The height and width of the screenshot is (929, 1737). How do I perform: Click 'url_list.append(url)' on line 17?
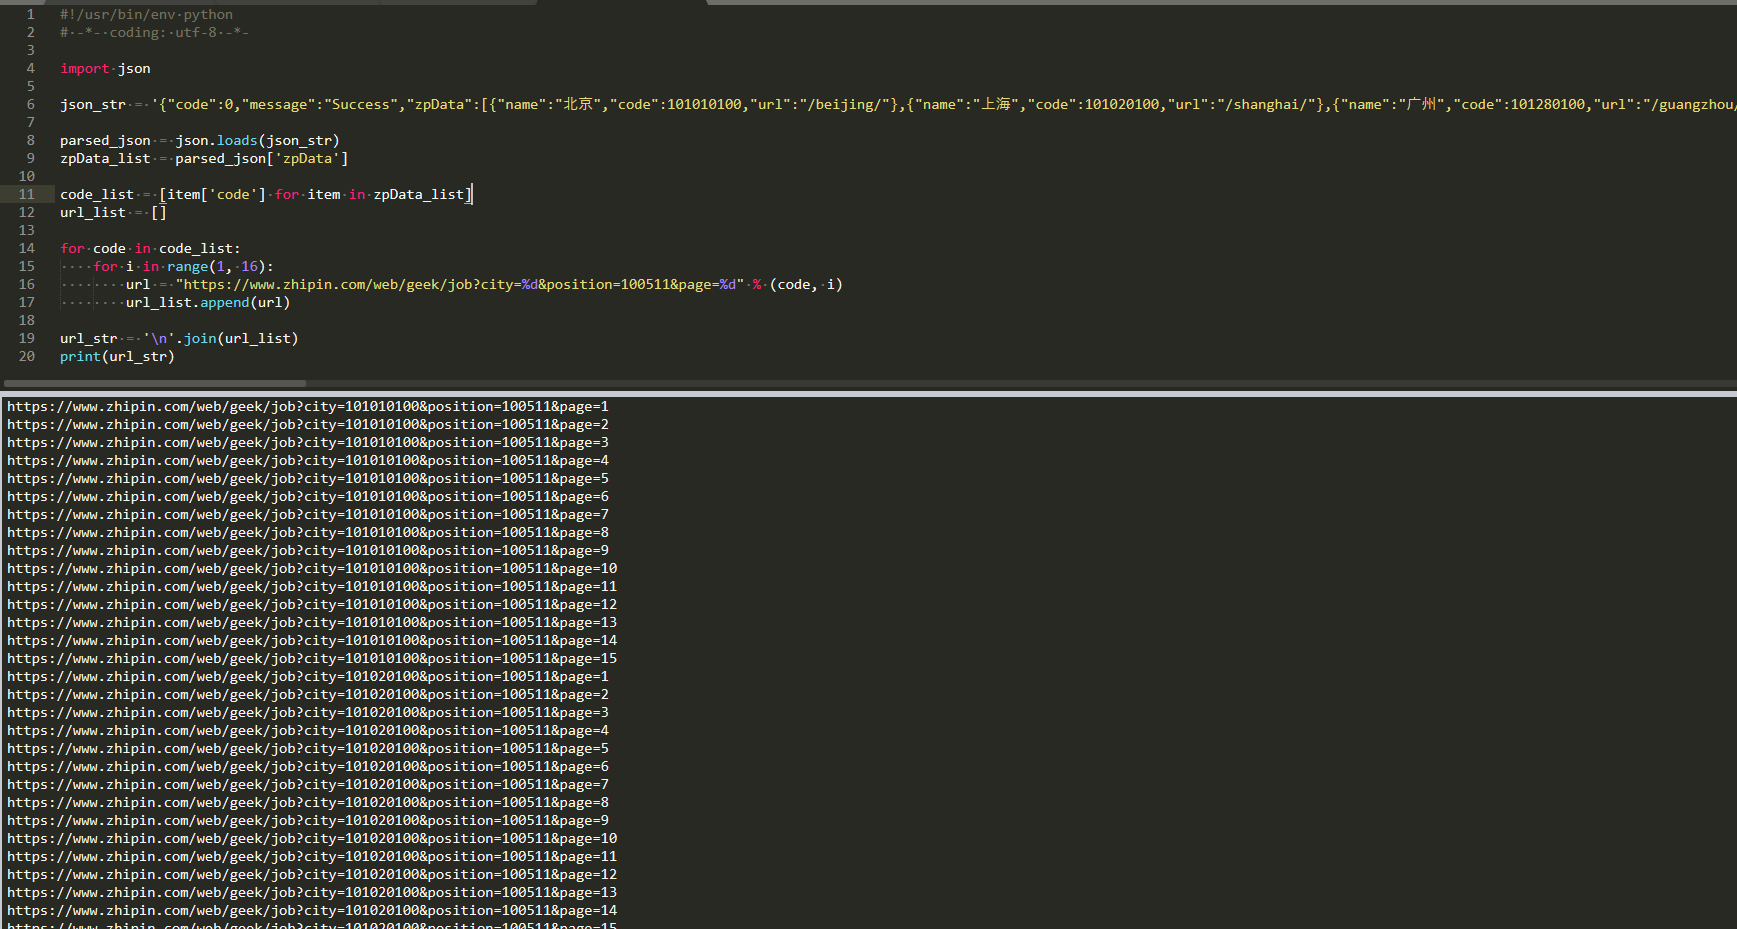(x=208, y=302)
